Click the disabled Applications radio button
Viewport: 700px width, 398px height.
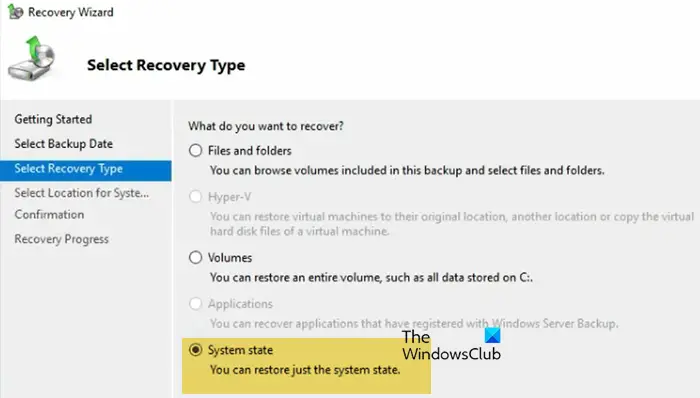point(196,304)
